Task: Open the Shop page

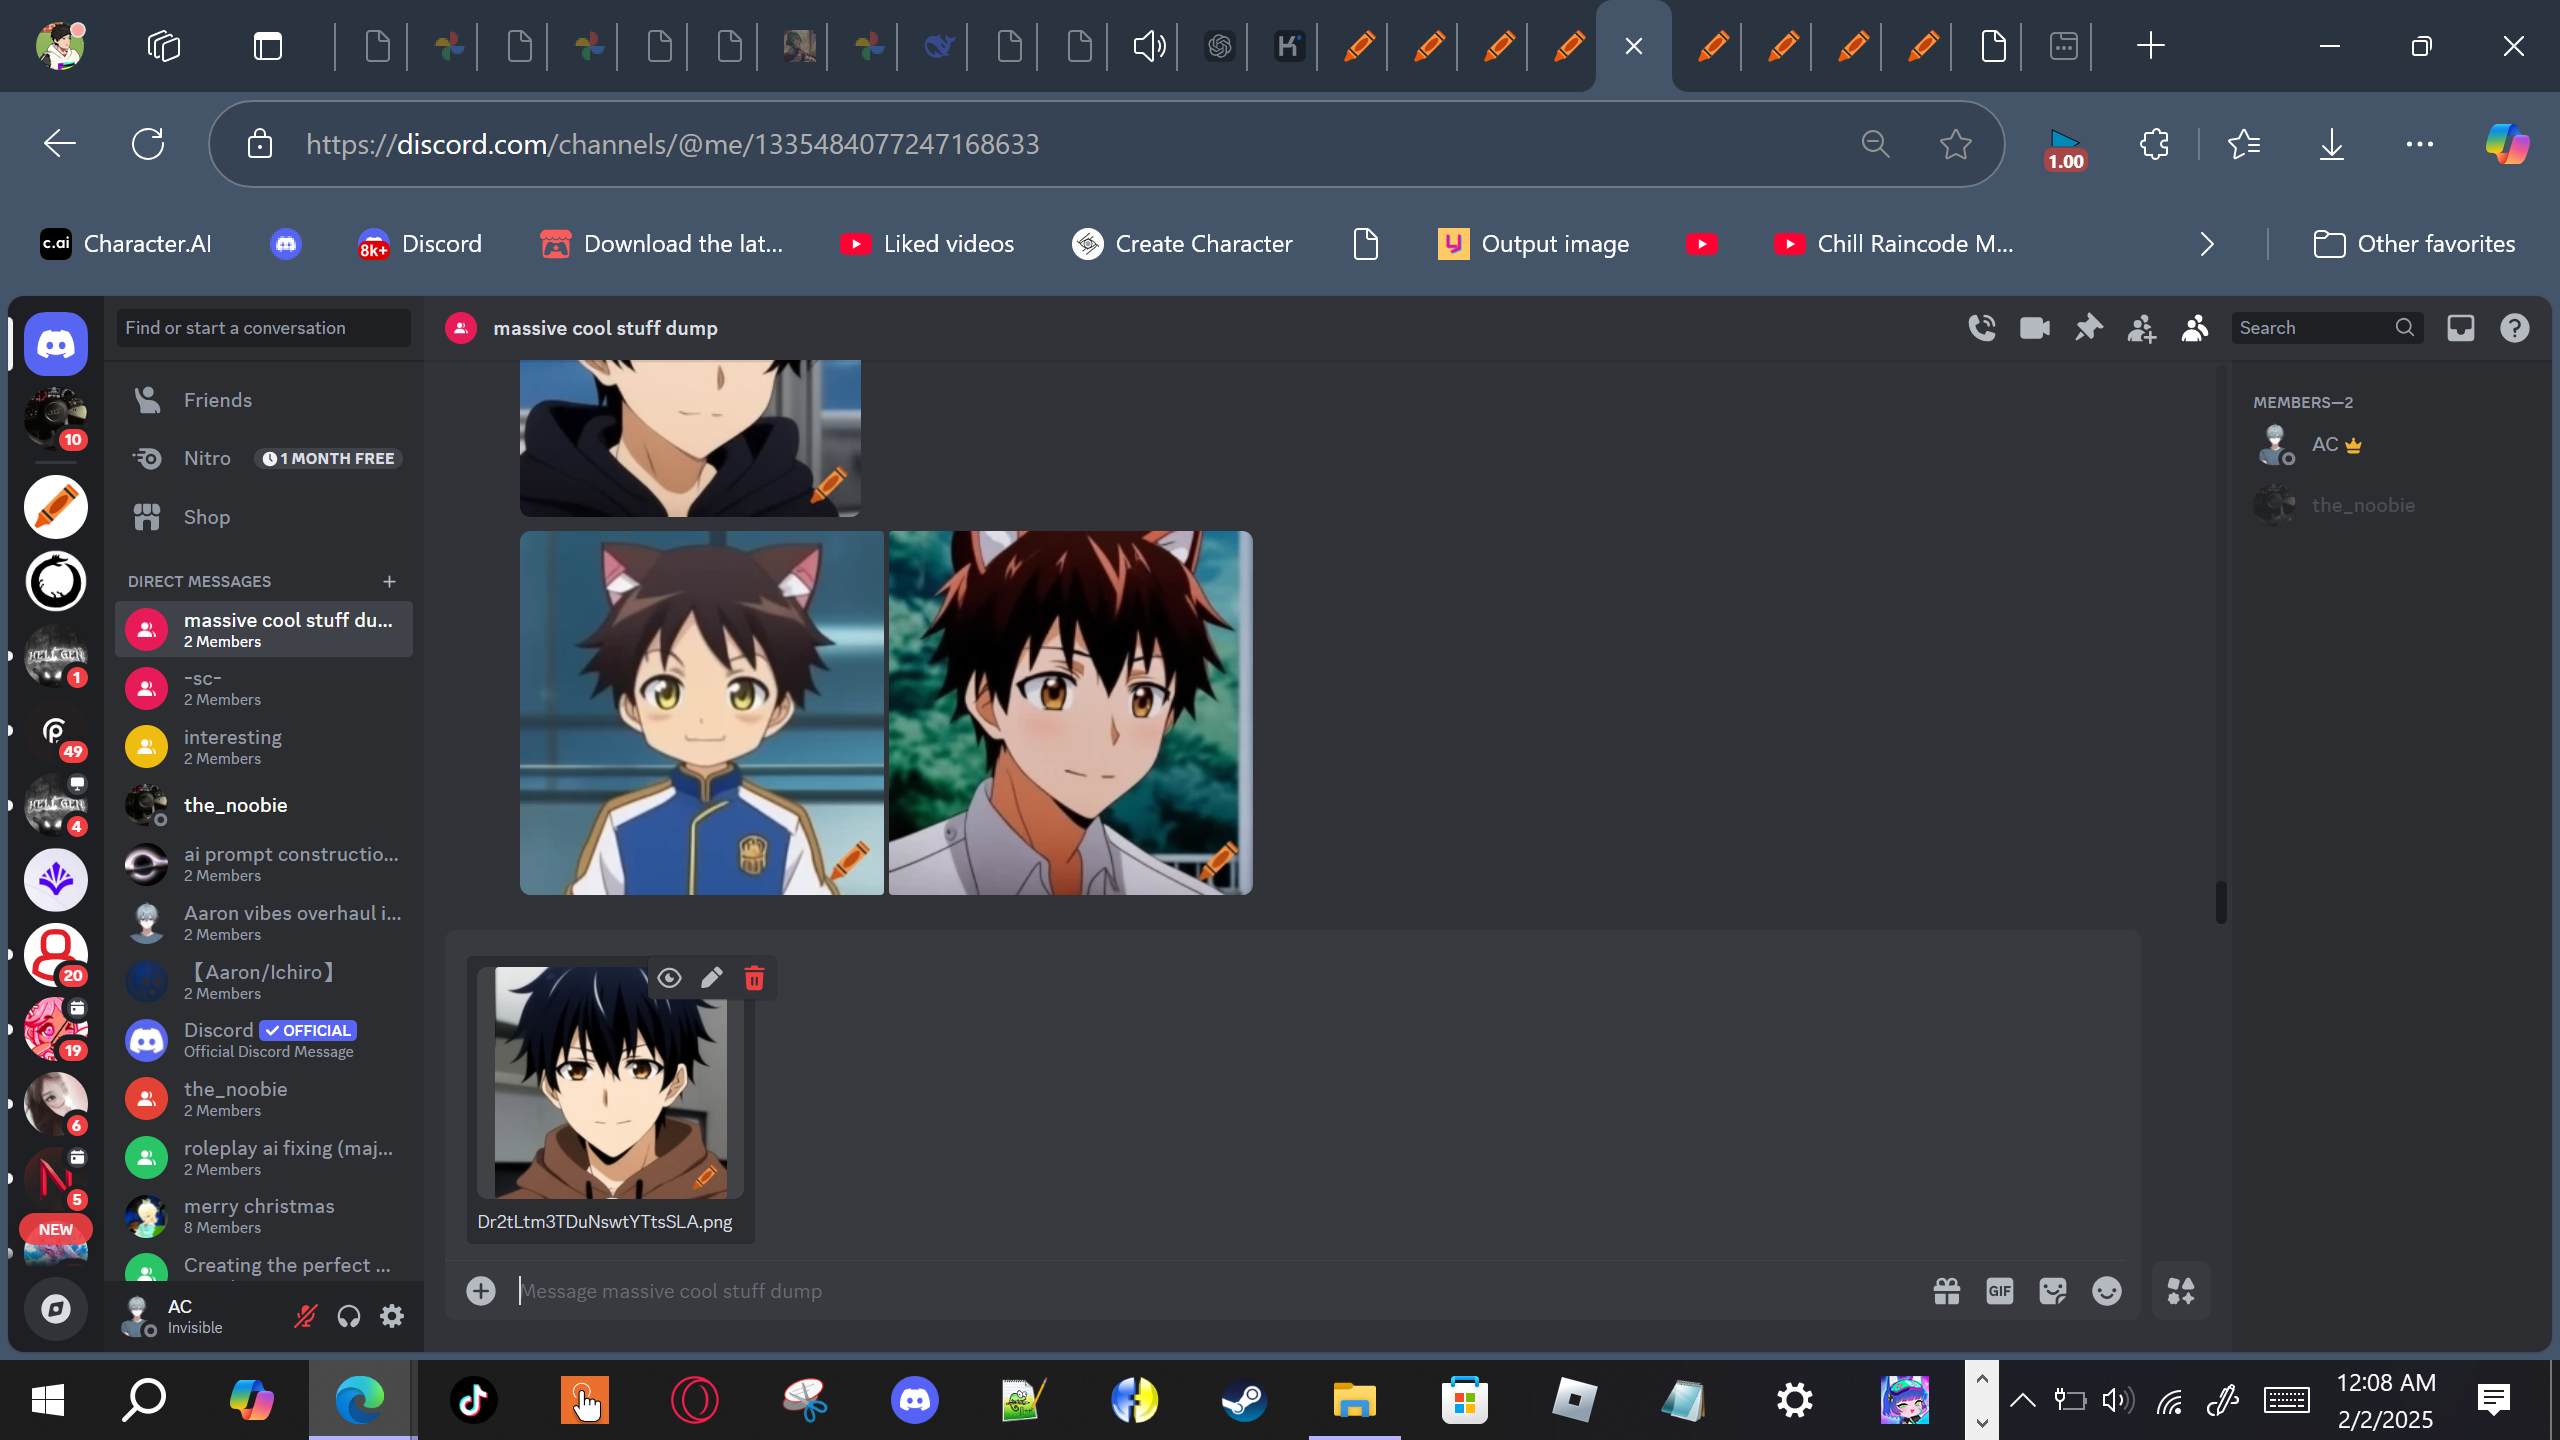Action: (x=206, y=517)
